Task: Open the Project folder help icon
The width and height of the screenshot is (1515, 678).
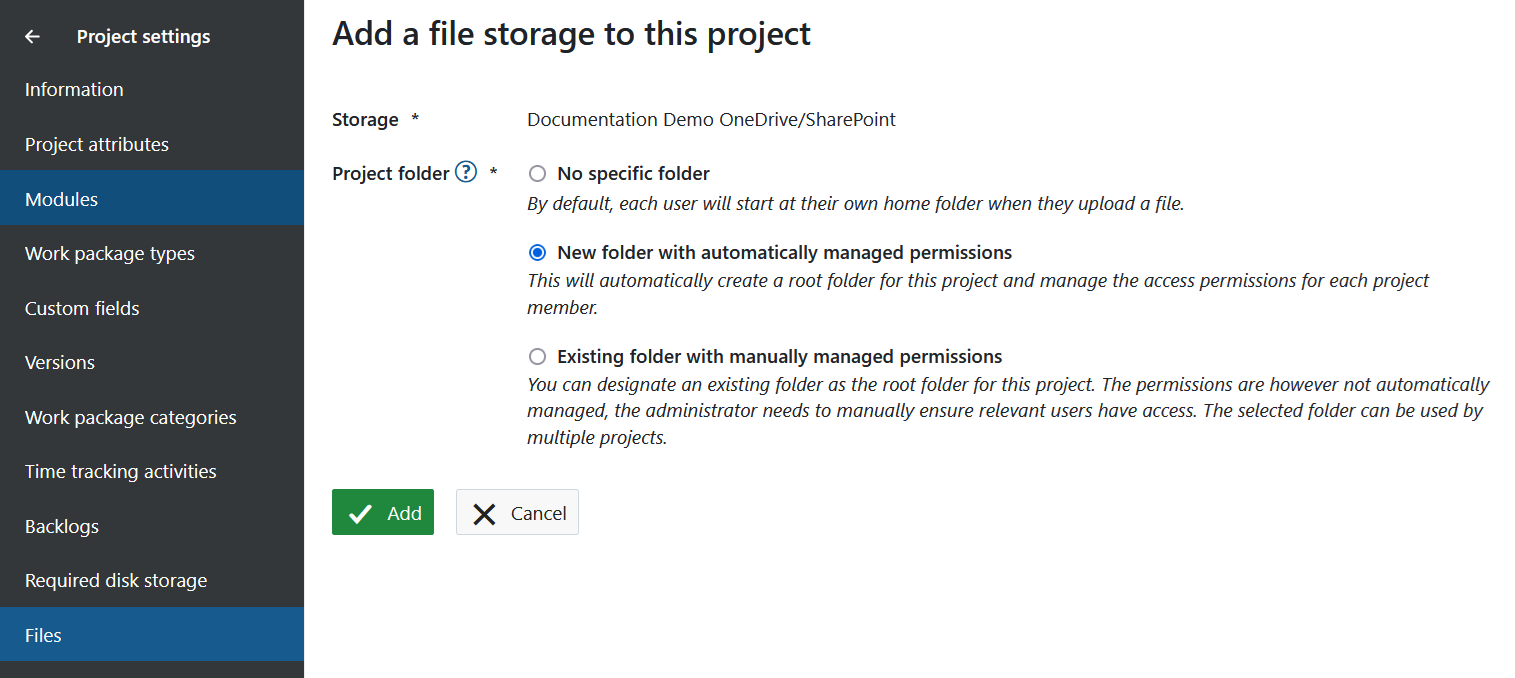Action: pos(466,172)
